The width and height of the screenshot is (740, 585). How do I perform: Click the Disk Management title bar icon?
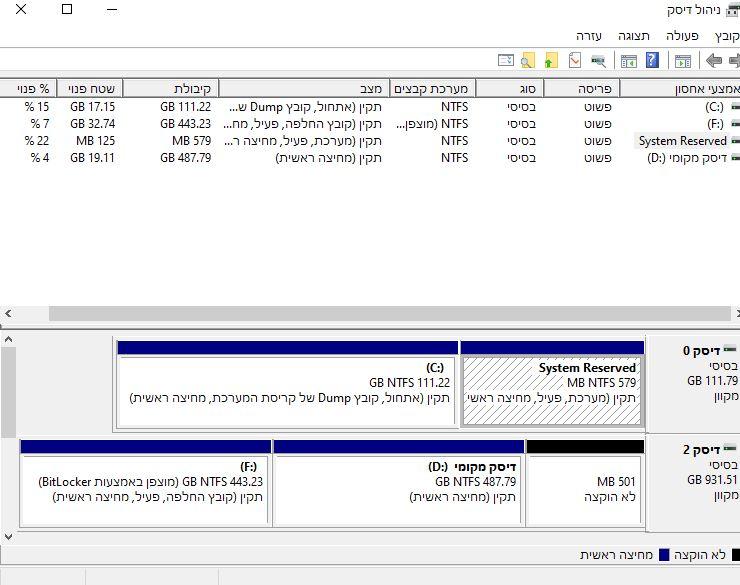coord(732,10)
